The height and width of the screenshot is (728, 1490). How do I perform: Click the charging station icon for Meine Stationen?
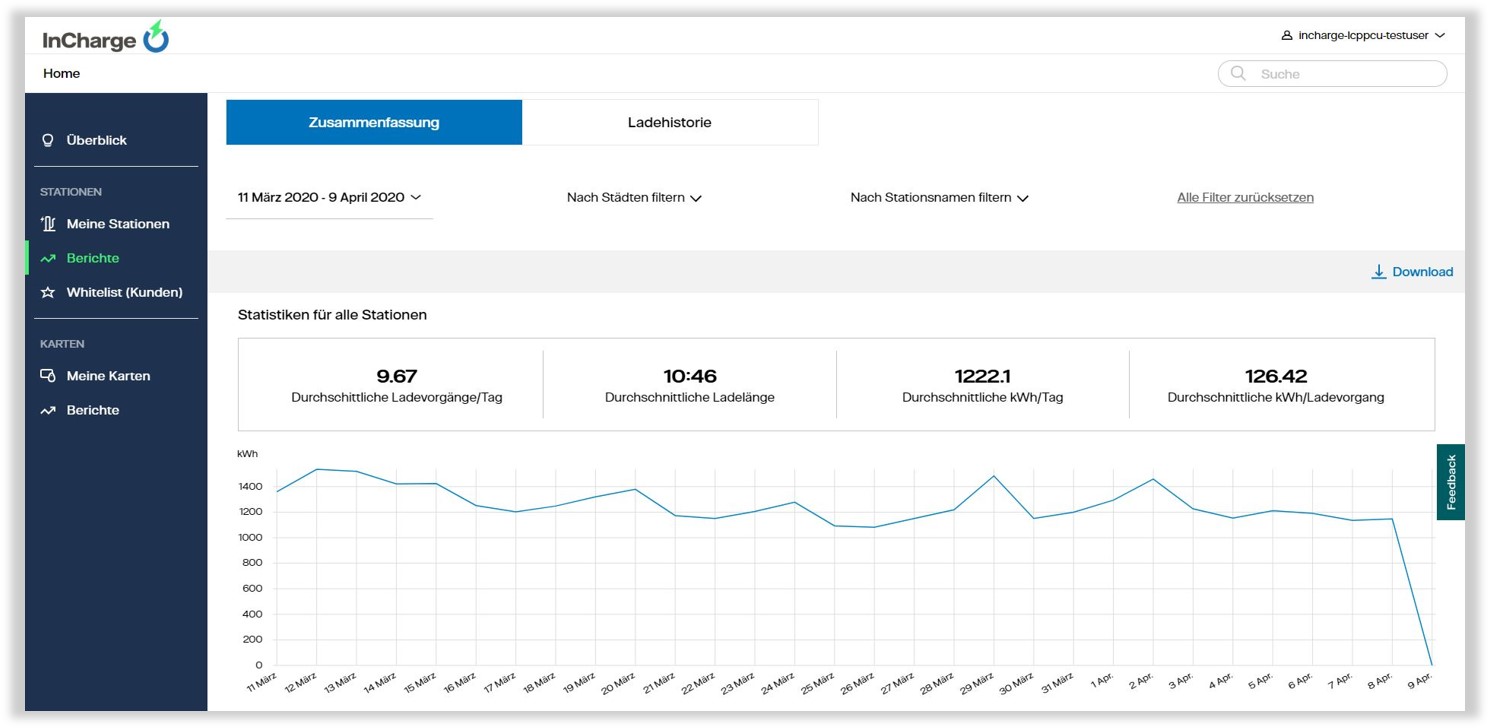click(x=47, y=224)
